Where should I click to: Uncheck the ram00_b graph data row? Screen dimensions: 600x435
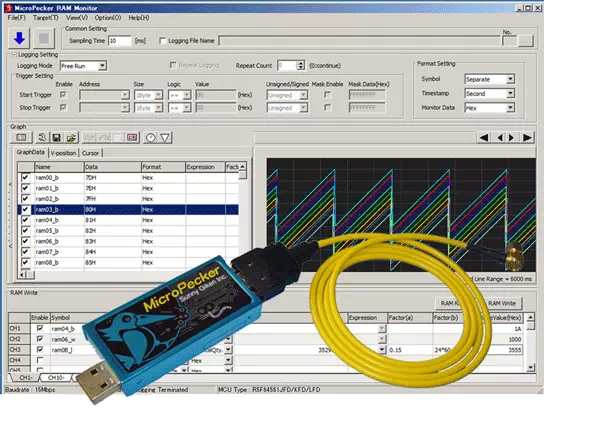click(x=25, y=177)
